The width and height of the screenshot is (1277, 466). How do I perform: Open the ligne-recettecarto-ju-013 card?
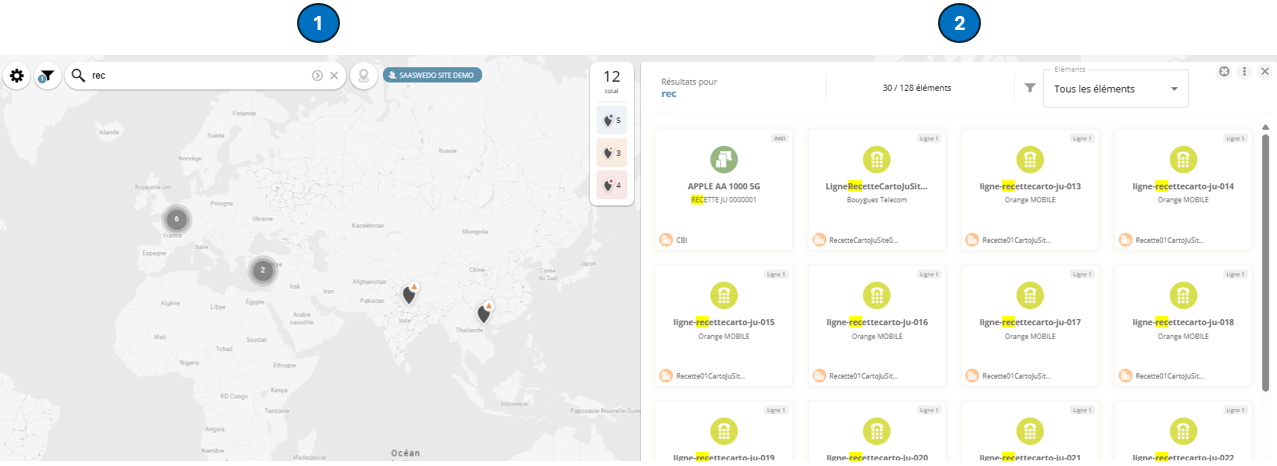click(x=1029, y=190)
